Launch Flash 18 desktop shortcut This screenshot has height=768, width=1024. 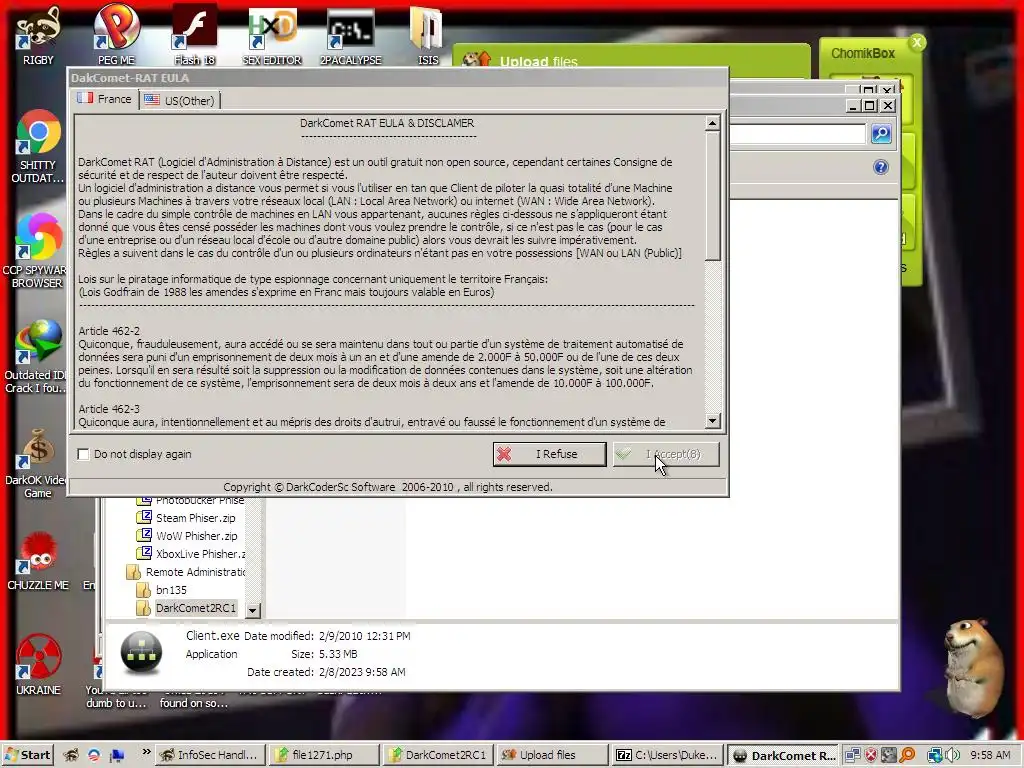pos(195,36)
